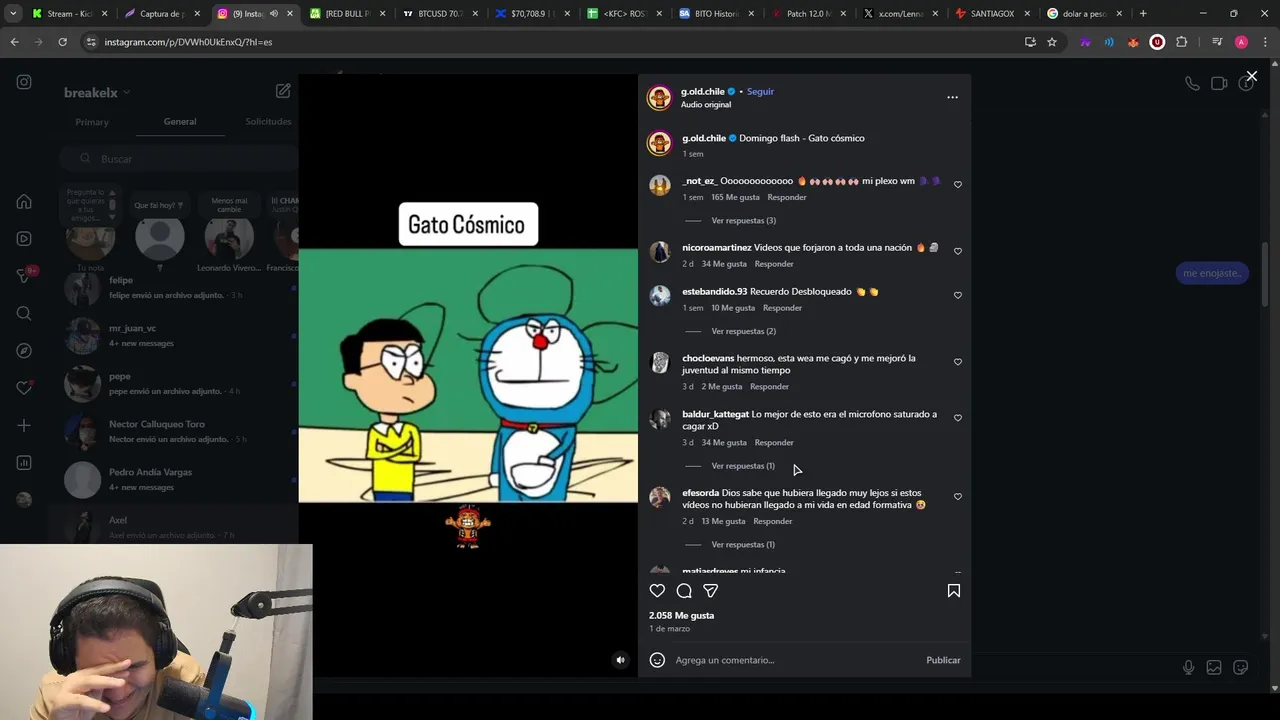Click the instagram.com address bar
Image resolution: width=1280 pixels, height=720 pixels.
pyautogui.click(x=550, y=42)
